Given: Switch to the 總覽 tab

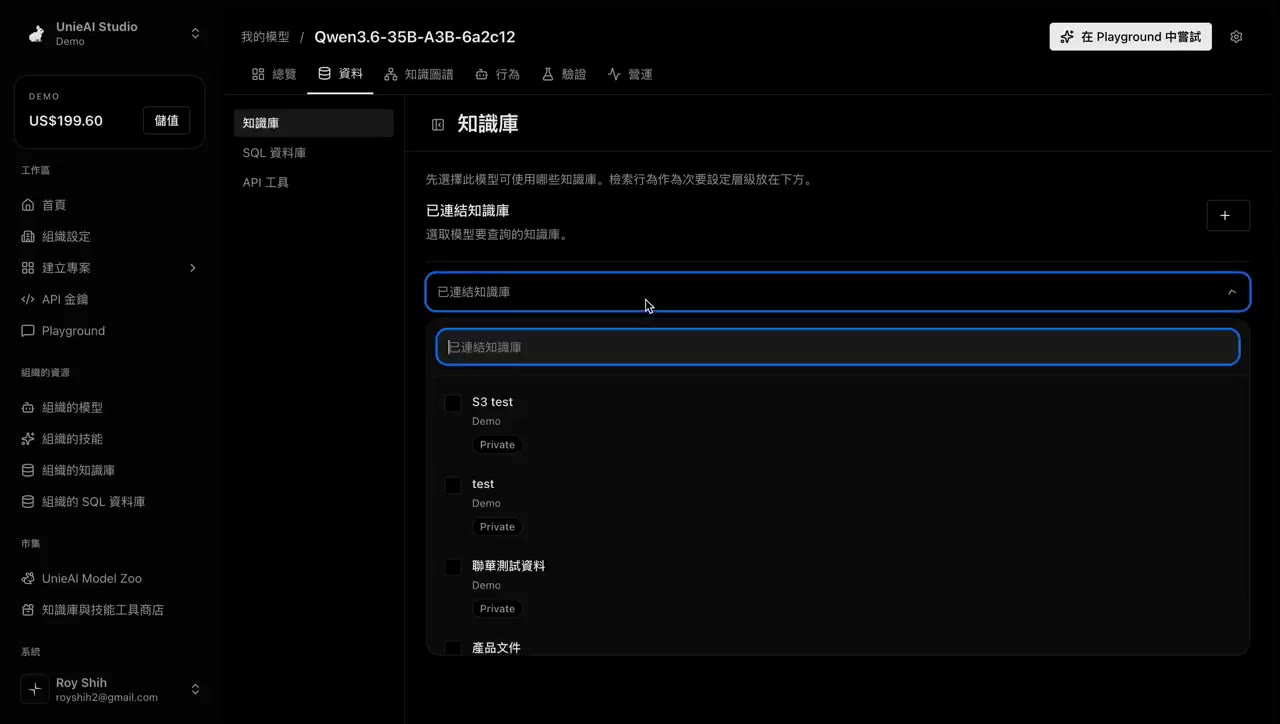Looking at the screenshot, I should (274, 74).
